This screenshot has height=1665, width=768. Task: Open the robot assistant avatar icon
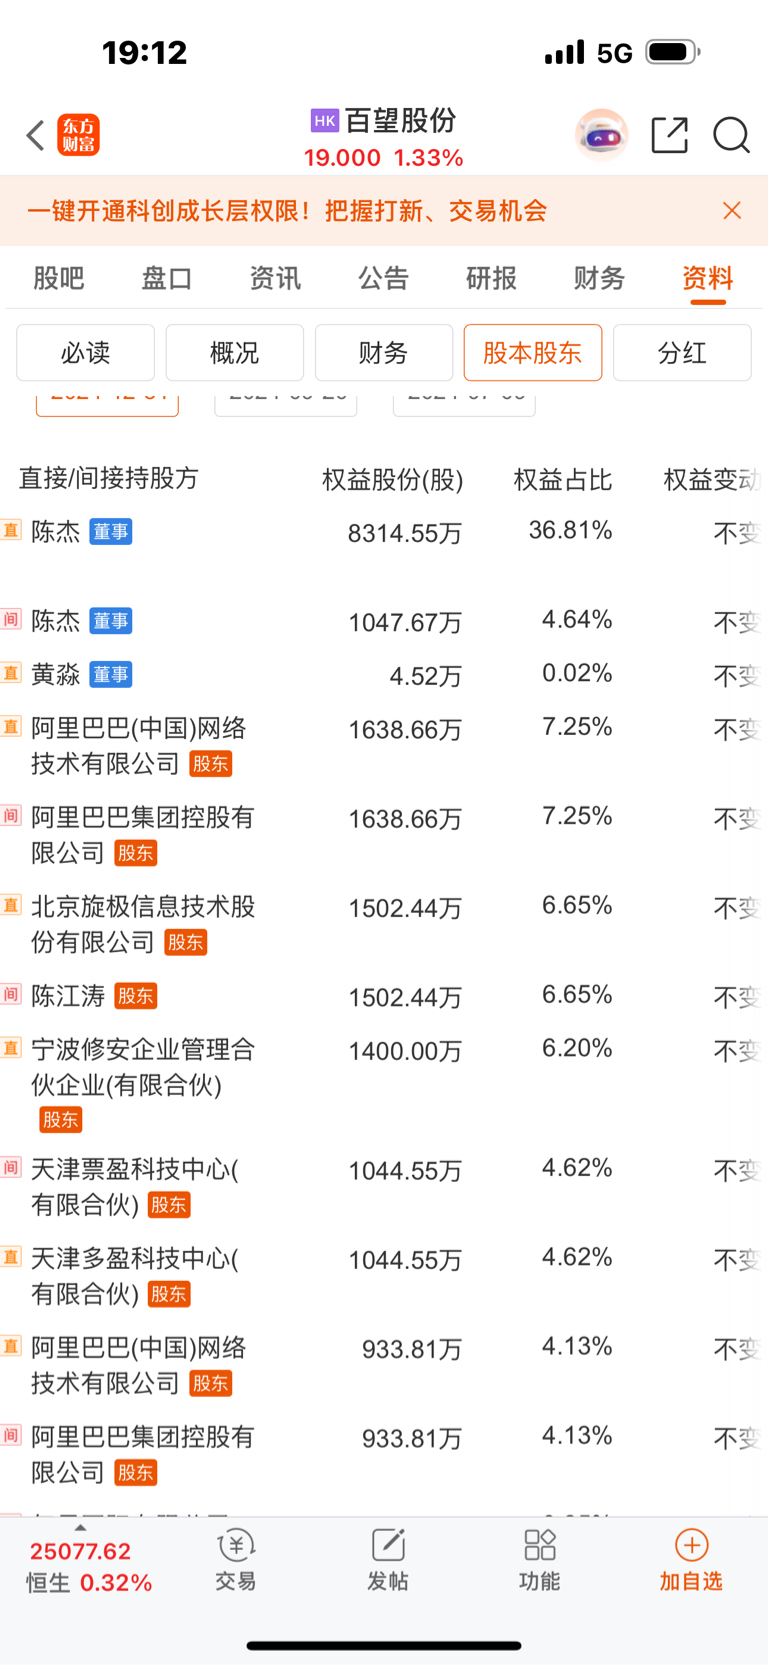(x=601, y=134)
